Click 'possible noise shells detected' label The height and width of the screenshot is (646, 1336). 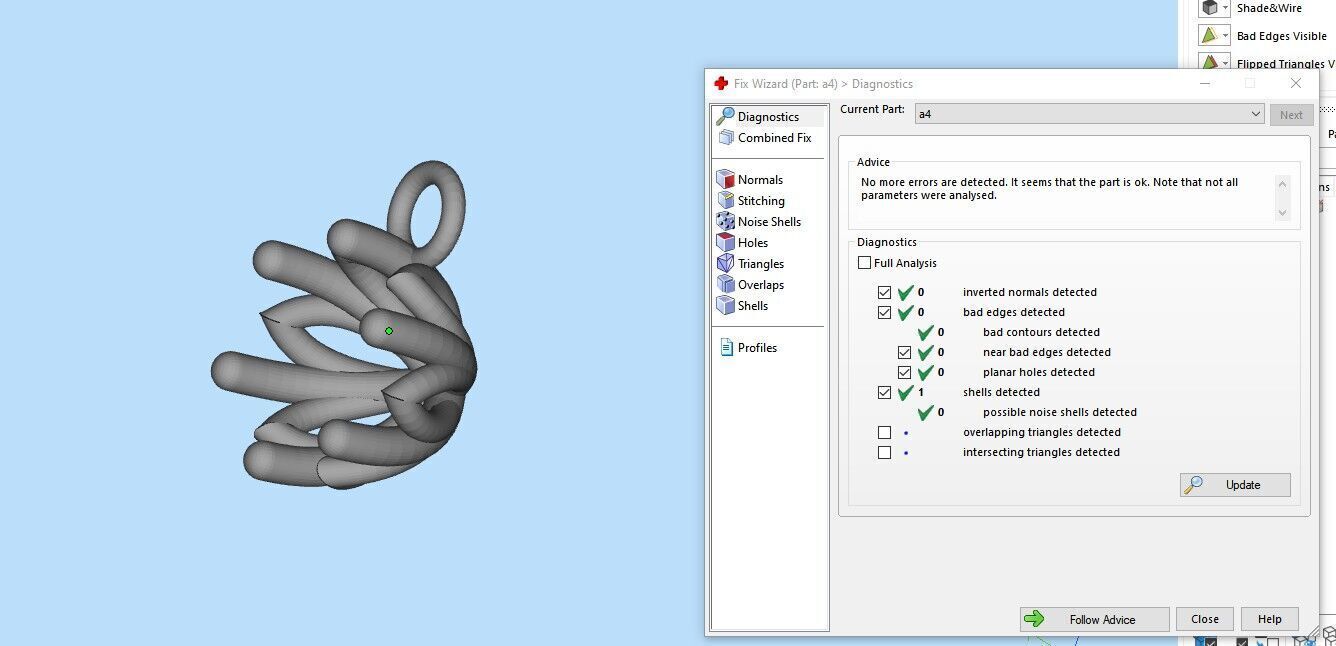tap(1060, 412)
